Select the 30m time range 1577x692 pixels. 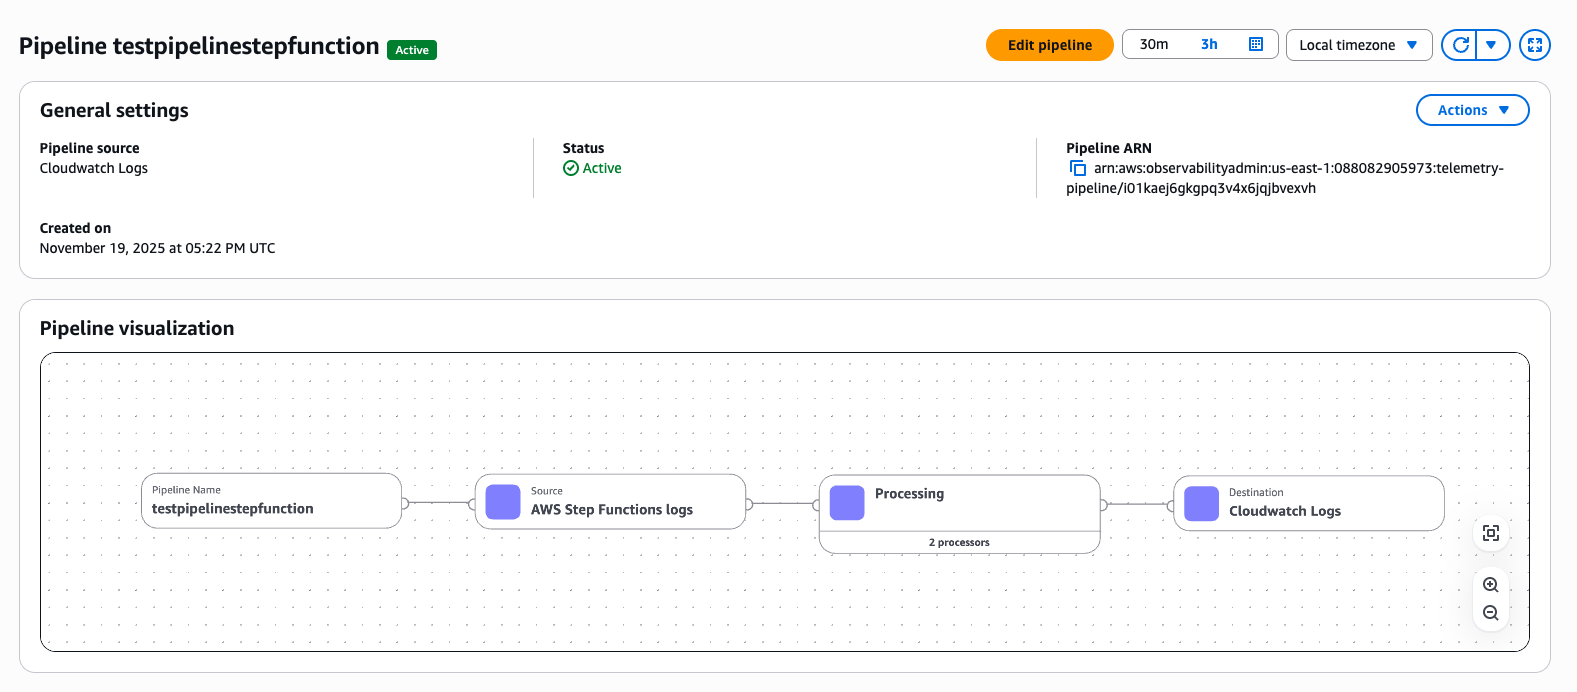(x=1154, y=44)
